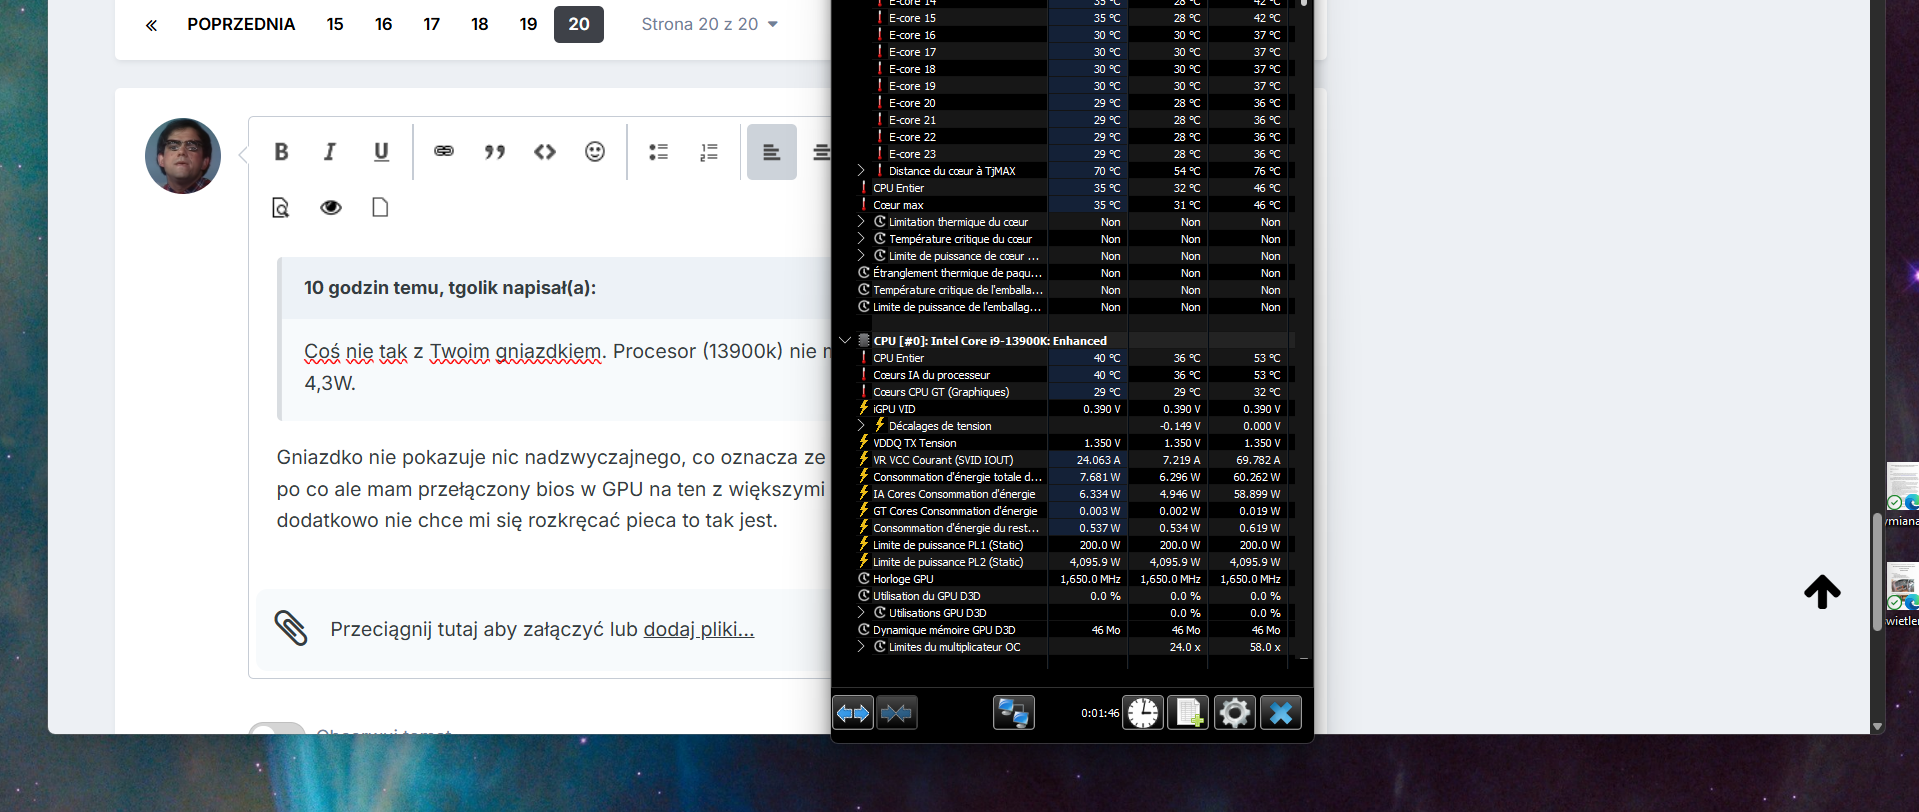Screen dimensions: 1919x812
Task: Underline text with the U button
Action: tap(381, 152)
